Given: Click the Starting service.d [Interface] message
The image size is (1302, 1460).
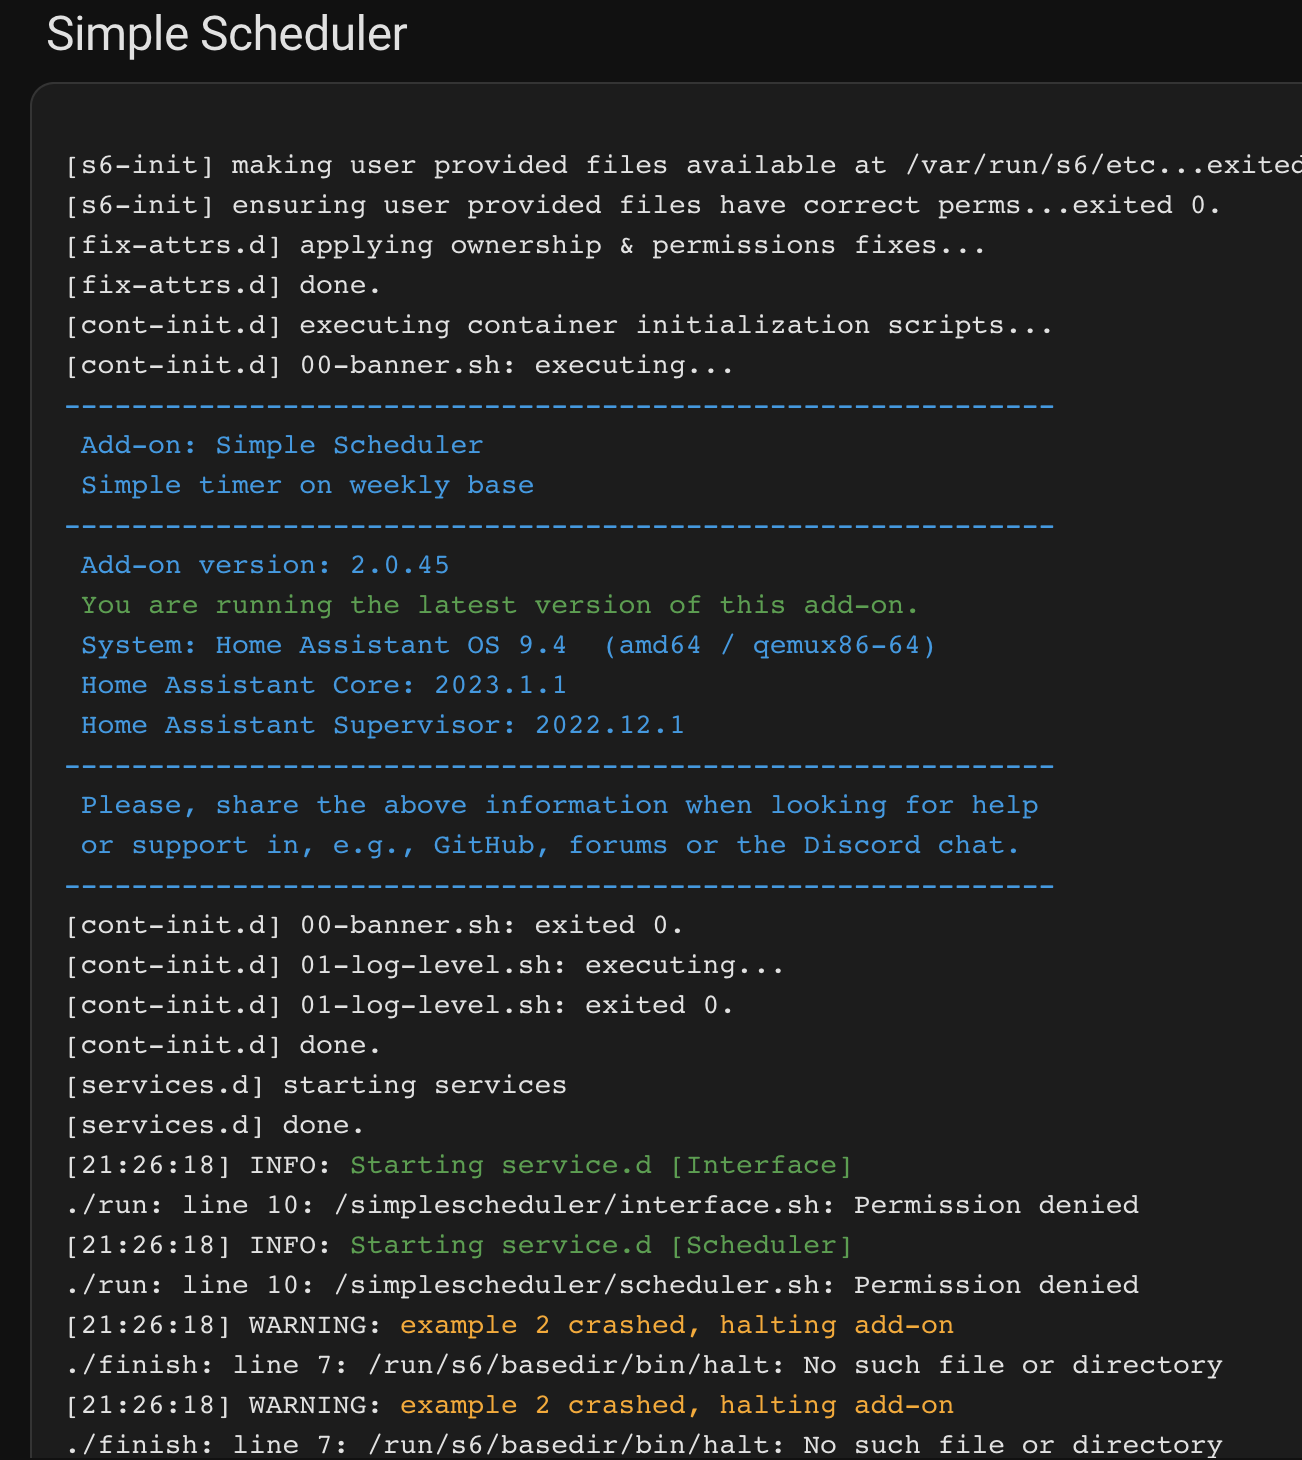Looking at the screenshot, I should click(x=601, y=1165).
